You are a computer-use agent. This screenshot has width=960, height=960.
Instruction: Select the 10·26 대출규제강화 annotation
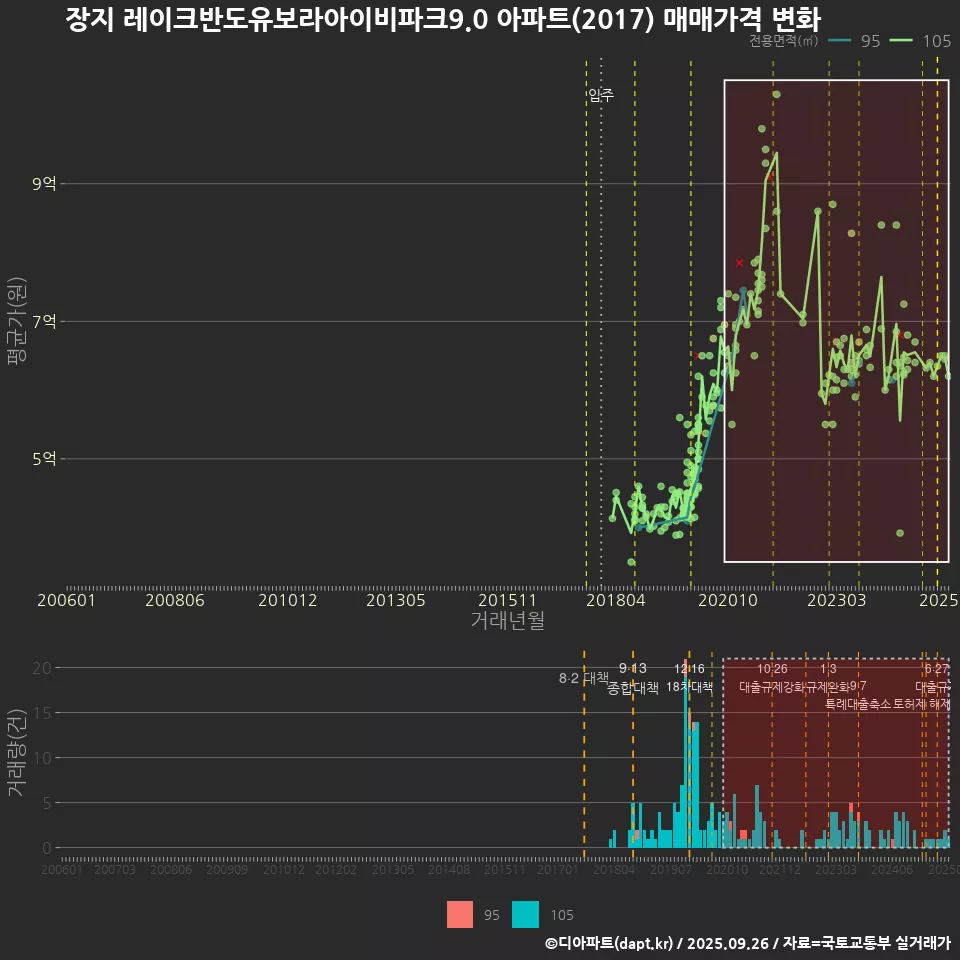click(x=772, y=678)
